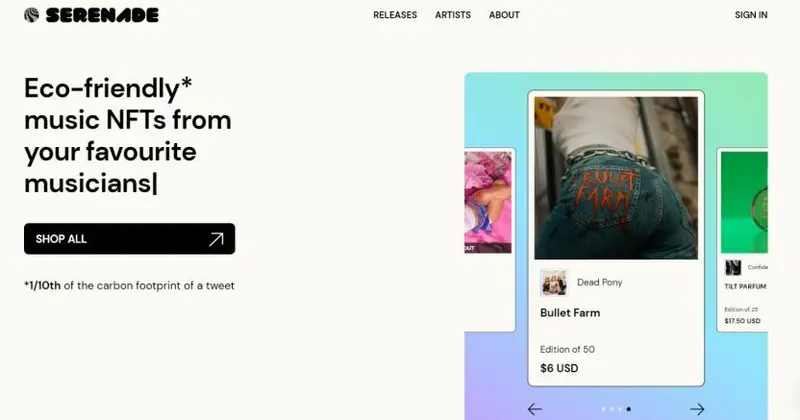Select the third carousel pagination dot
Screen dimensions: 800x420
620,409
